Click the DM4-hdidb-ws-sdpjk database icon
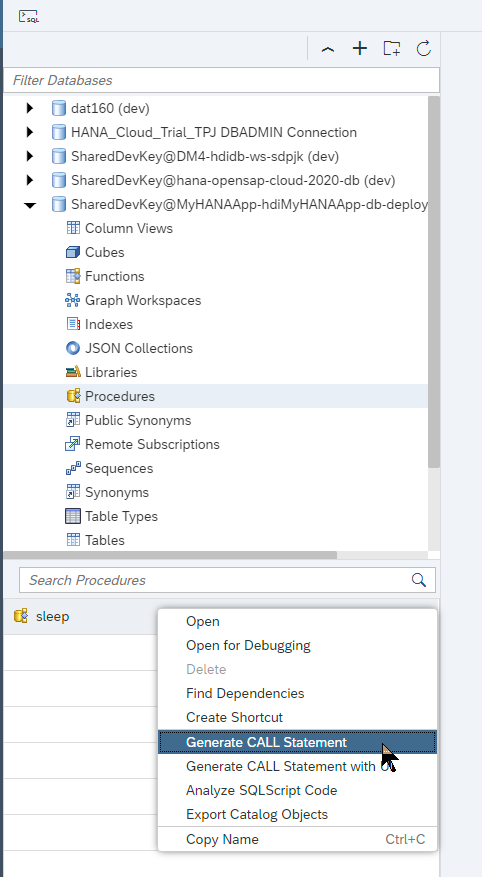482x877 pixels. point(59,156)
